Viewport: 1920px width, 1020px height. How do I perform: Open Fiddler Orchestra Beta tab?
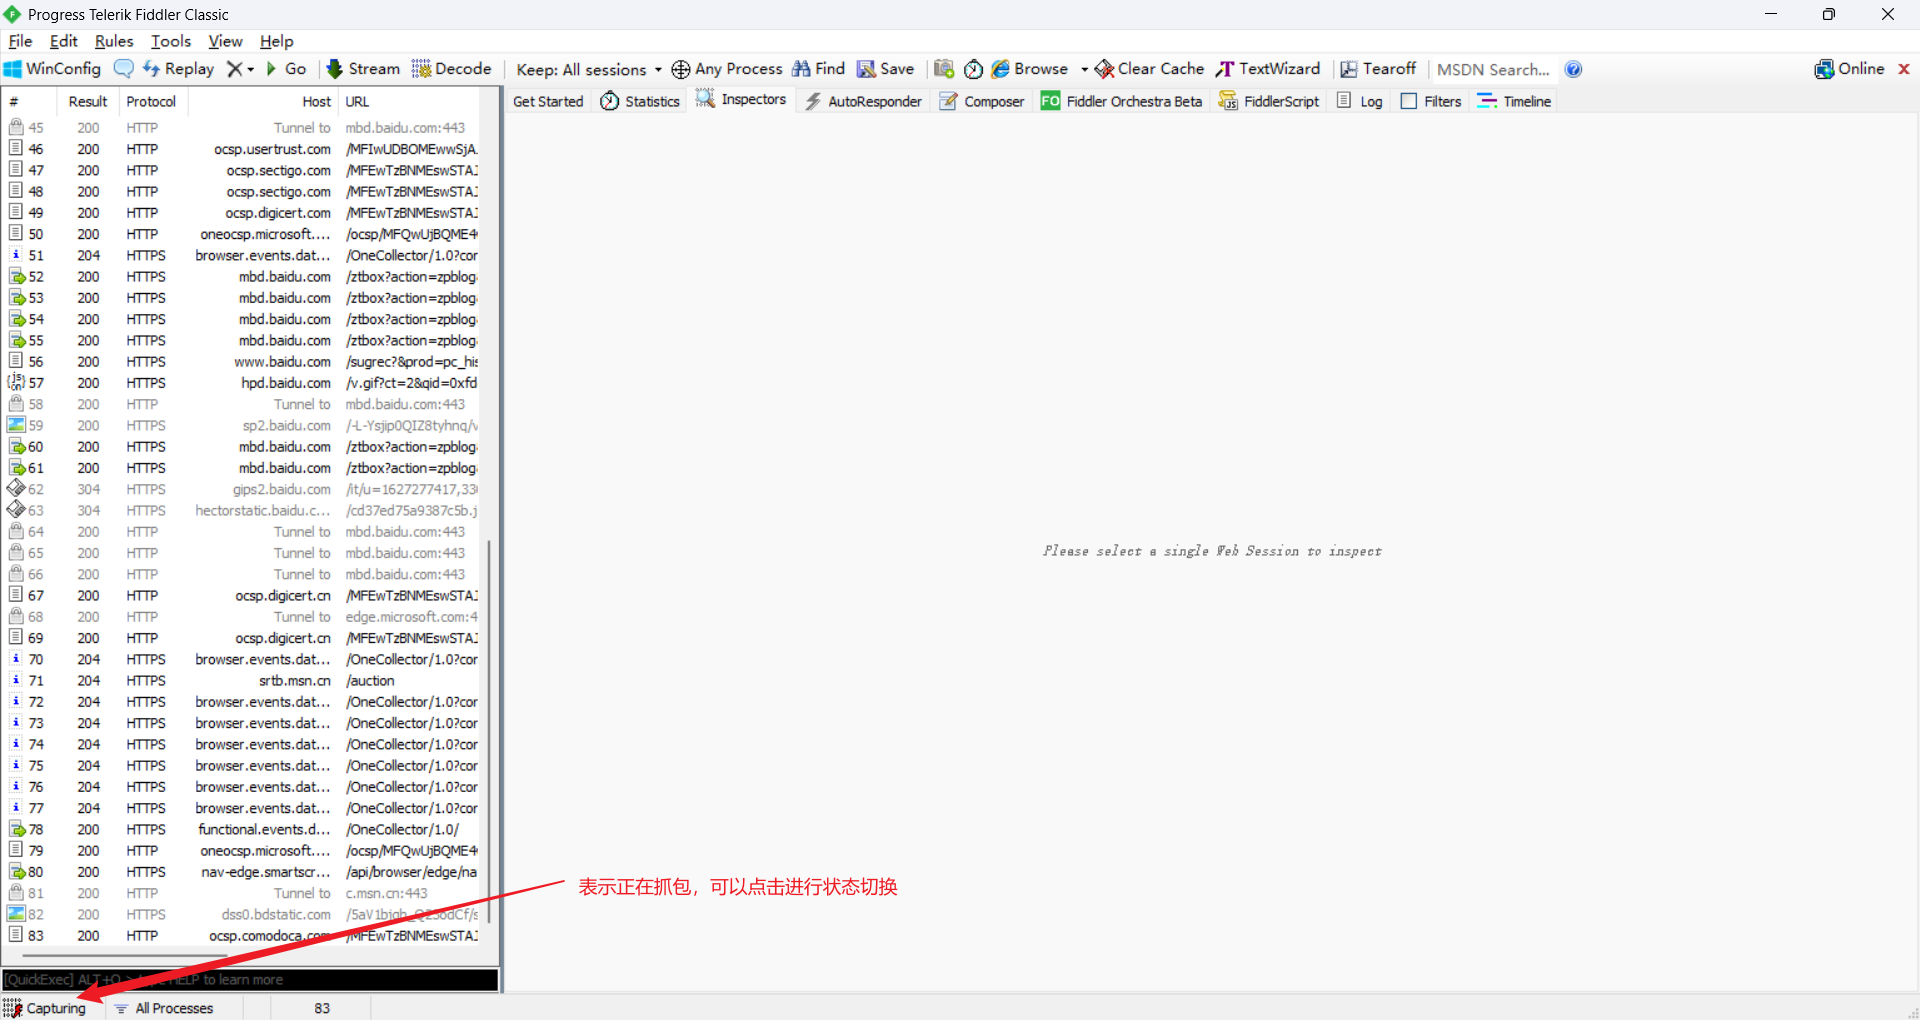1122,101
